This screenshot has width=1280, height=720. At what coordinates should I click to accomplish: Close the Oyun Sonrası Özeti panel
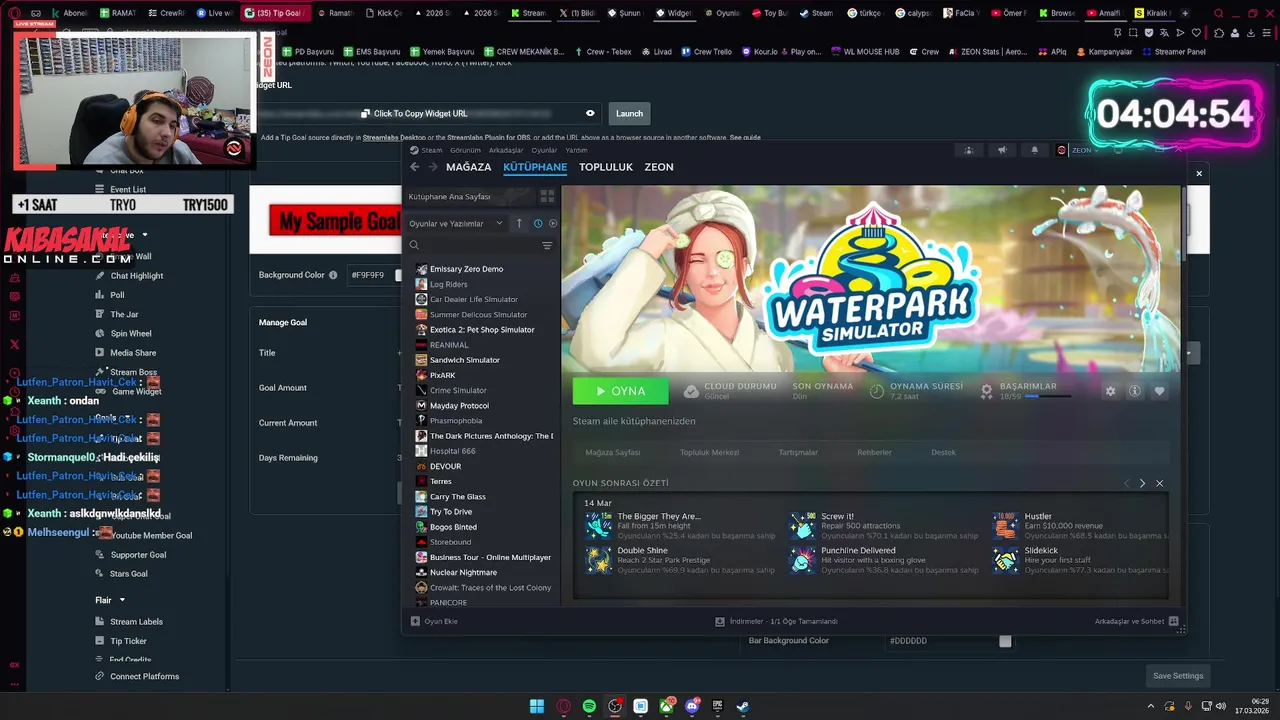[1159, 483]
